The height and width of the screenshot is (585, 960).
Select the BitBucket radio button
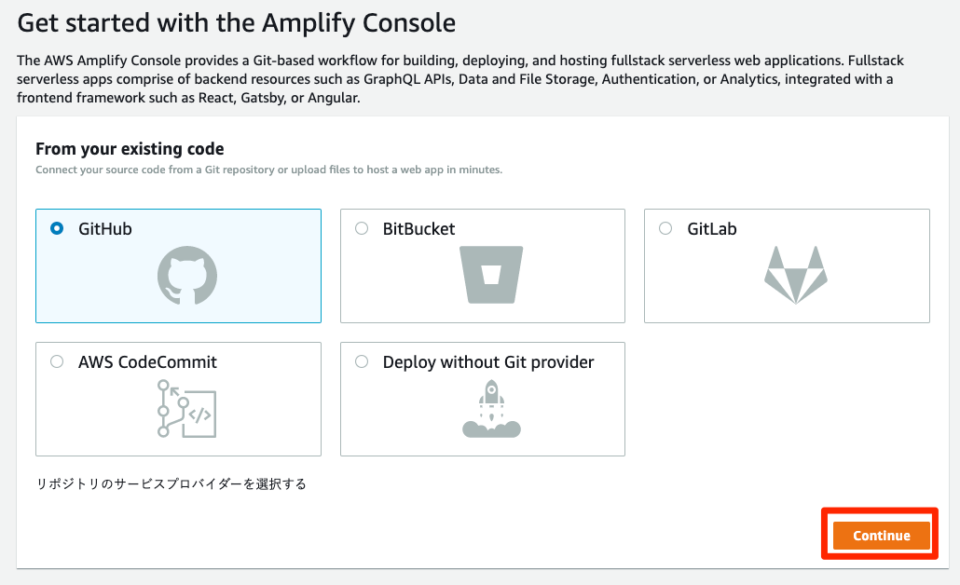pyautogui.click(x=362, y=228)
